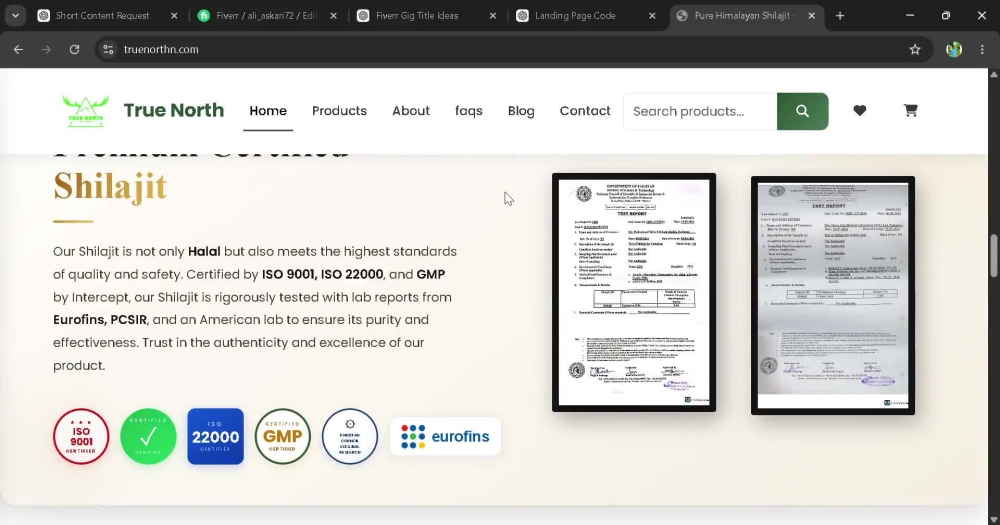Image resolution: width=1000 pixels, height=525 pixels.
Task: Open the Products menu item
Action: pyautogui.click(x=339, y=111)
